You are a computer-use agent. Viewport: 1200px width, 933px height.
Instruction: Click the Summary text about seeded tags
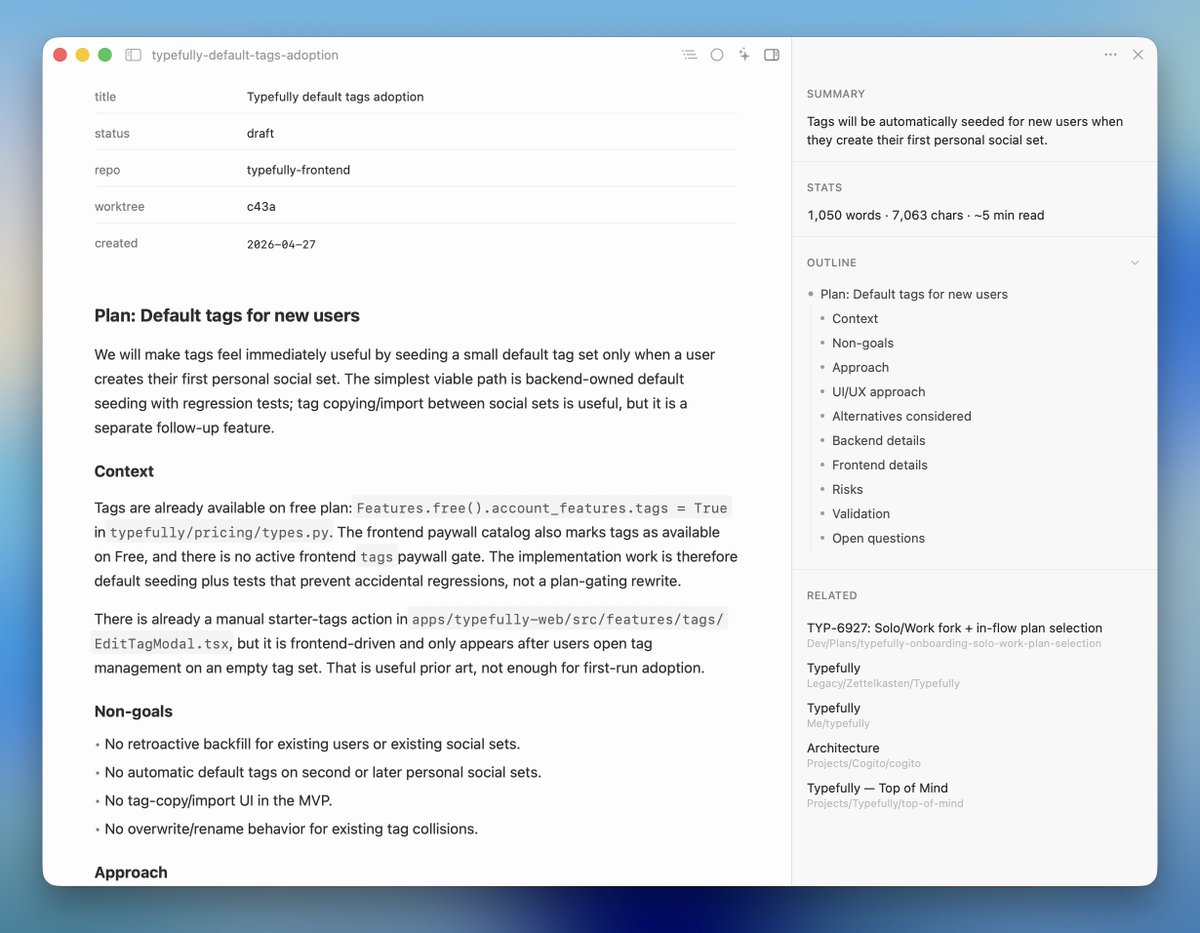pyautogui.click(x=965, y=131)
